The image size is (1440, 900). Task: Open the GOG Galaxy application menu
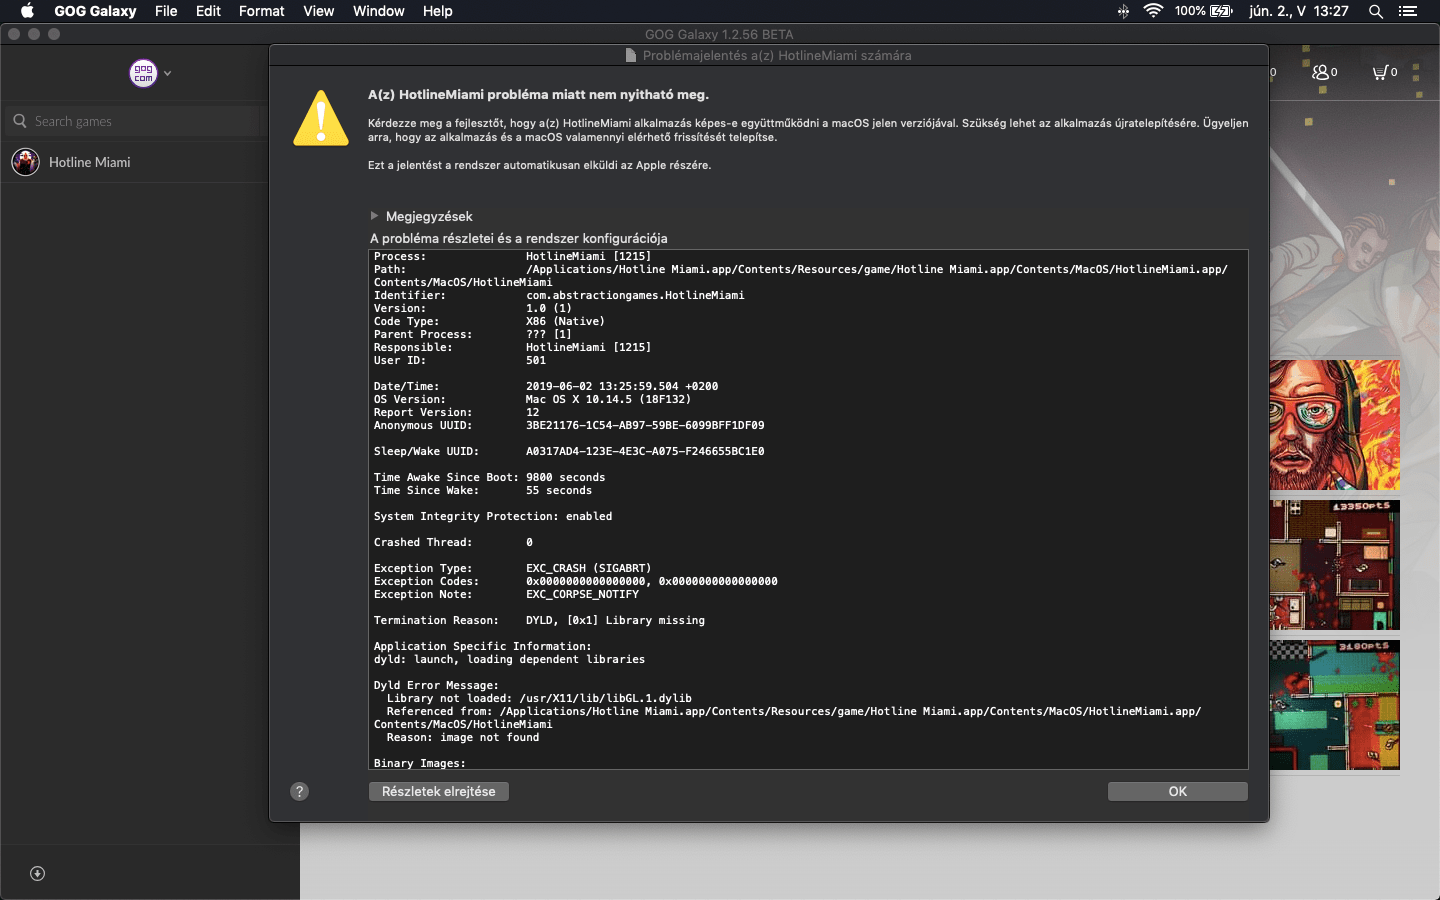pos(95,11)
